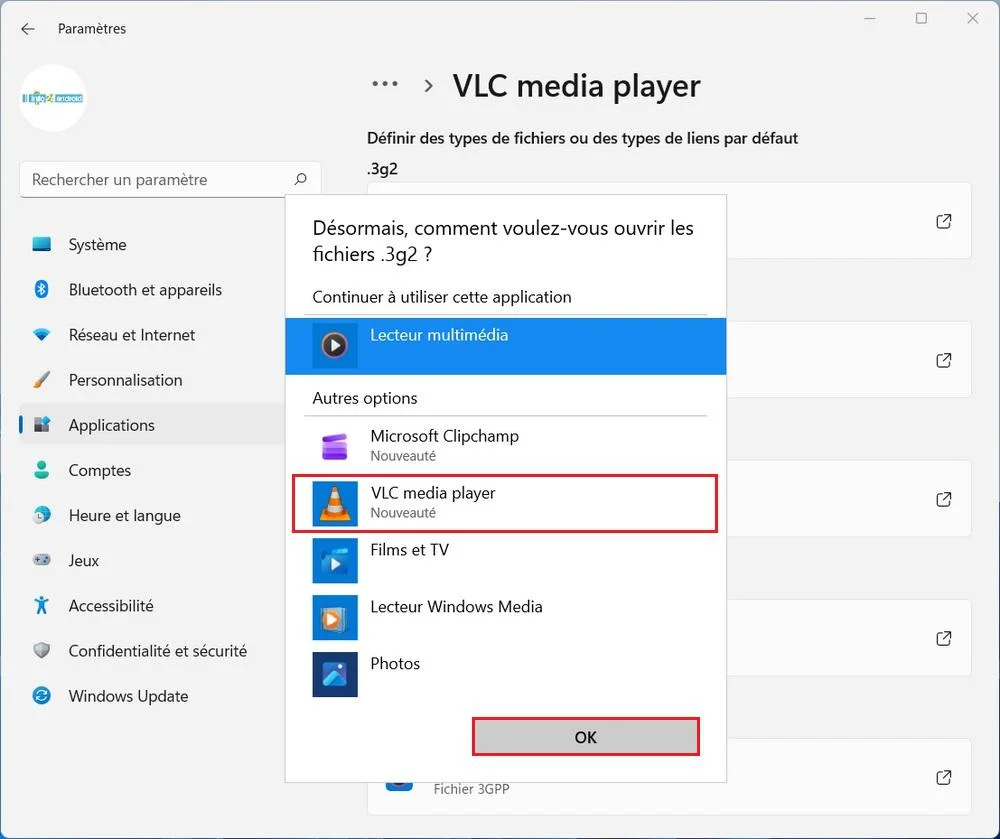Click the Heure et langue globe icon
1000x839 pixels.
[x=41, y=515]
